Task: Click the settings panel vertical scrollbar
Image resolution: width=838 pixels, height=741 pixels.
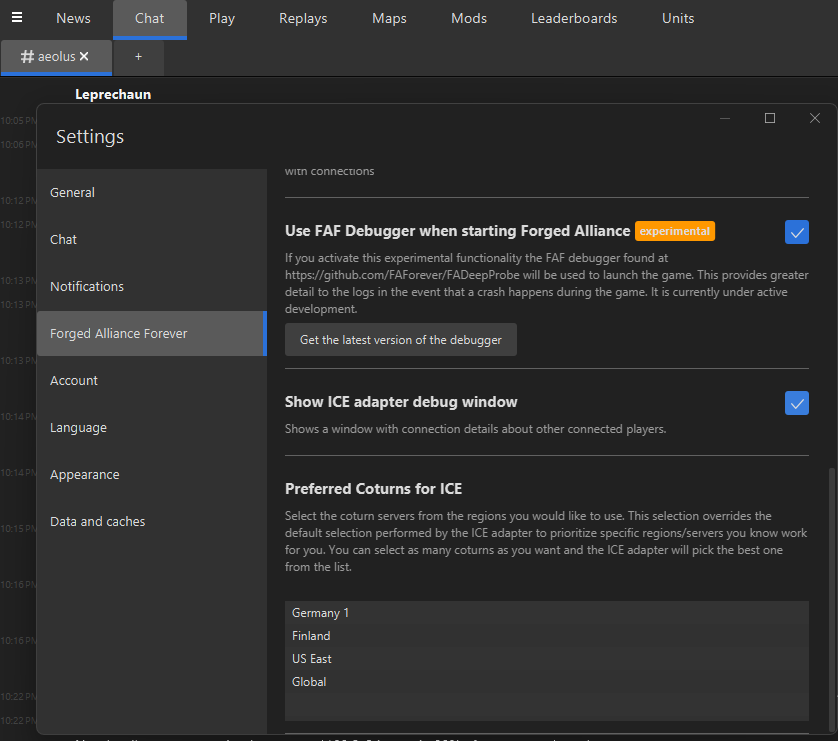Action: coord(831,598)
